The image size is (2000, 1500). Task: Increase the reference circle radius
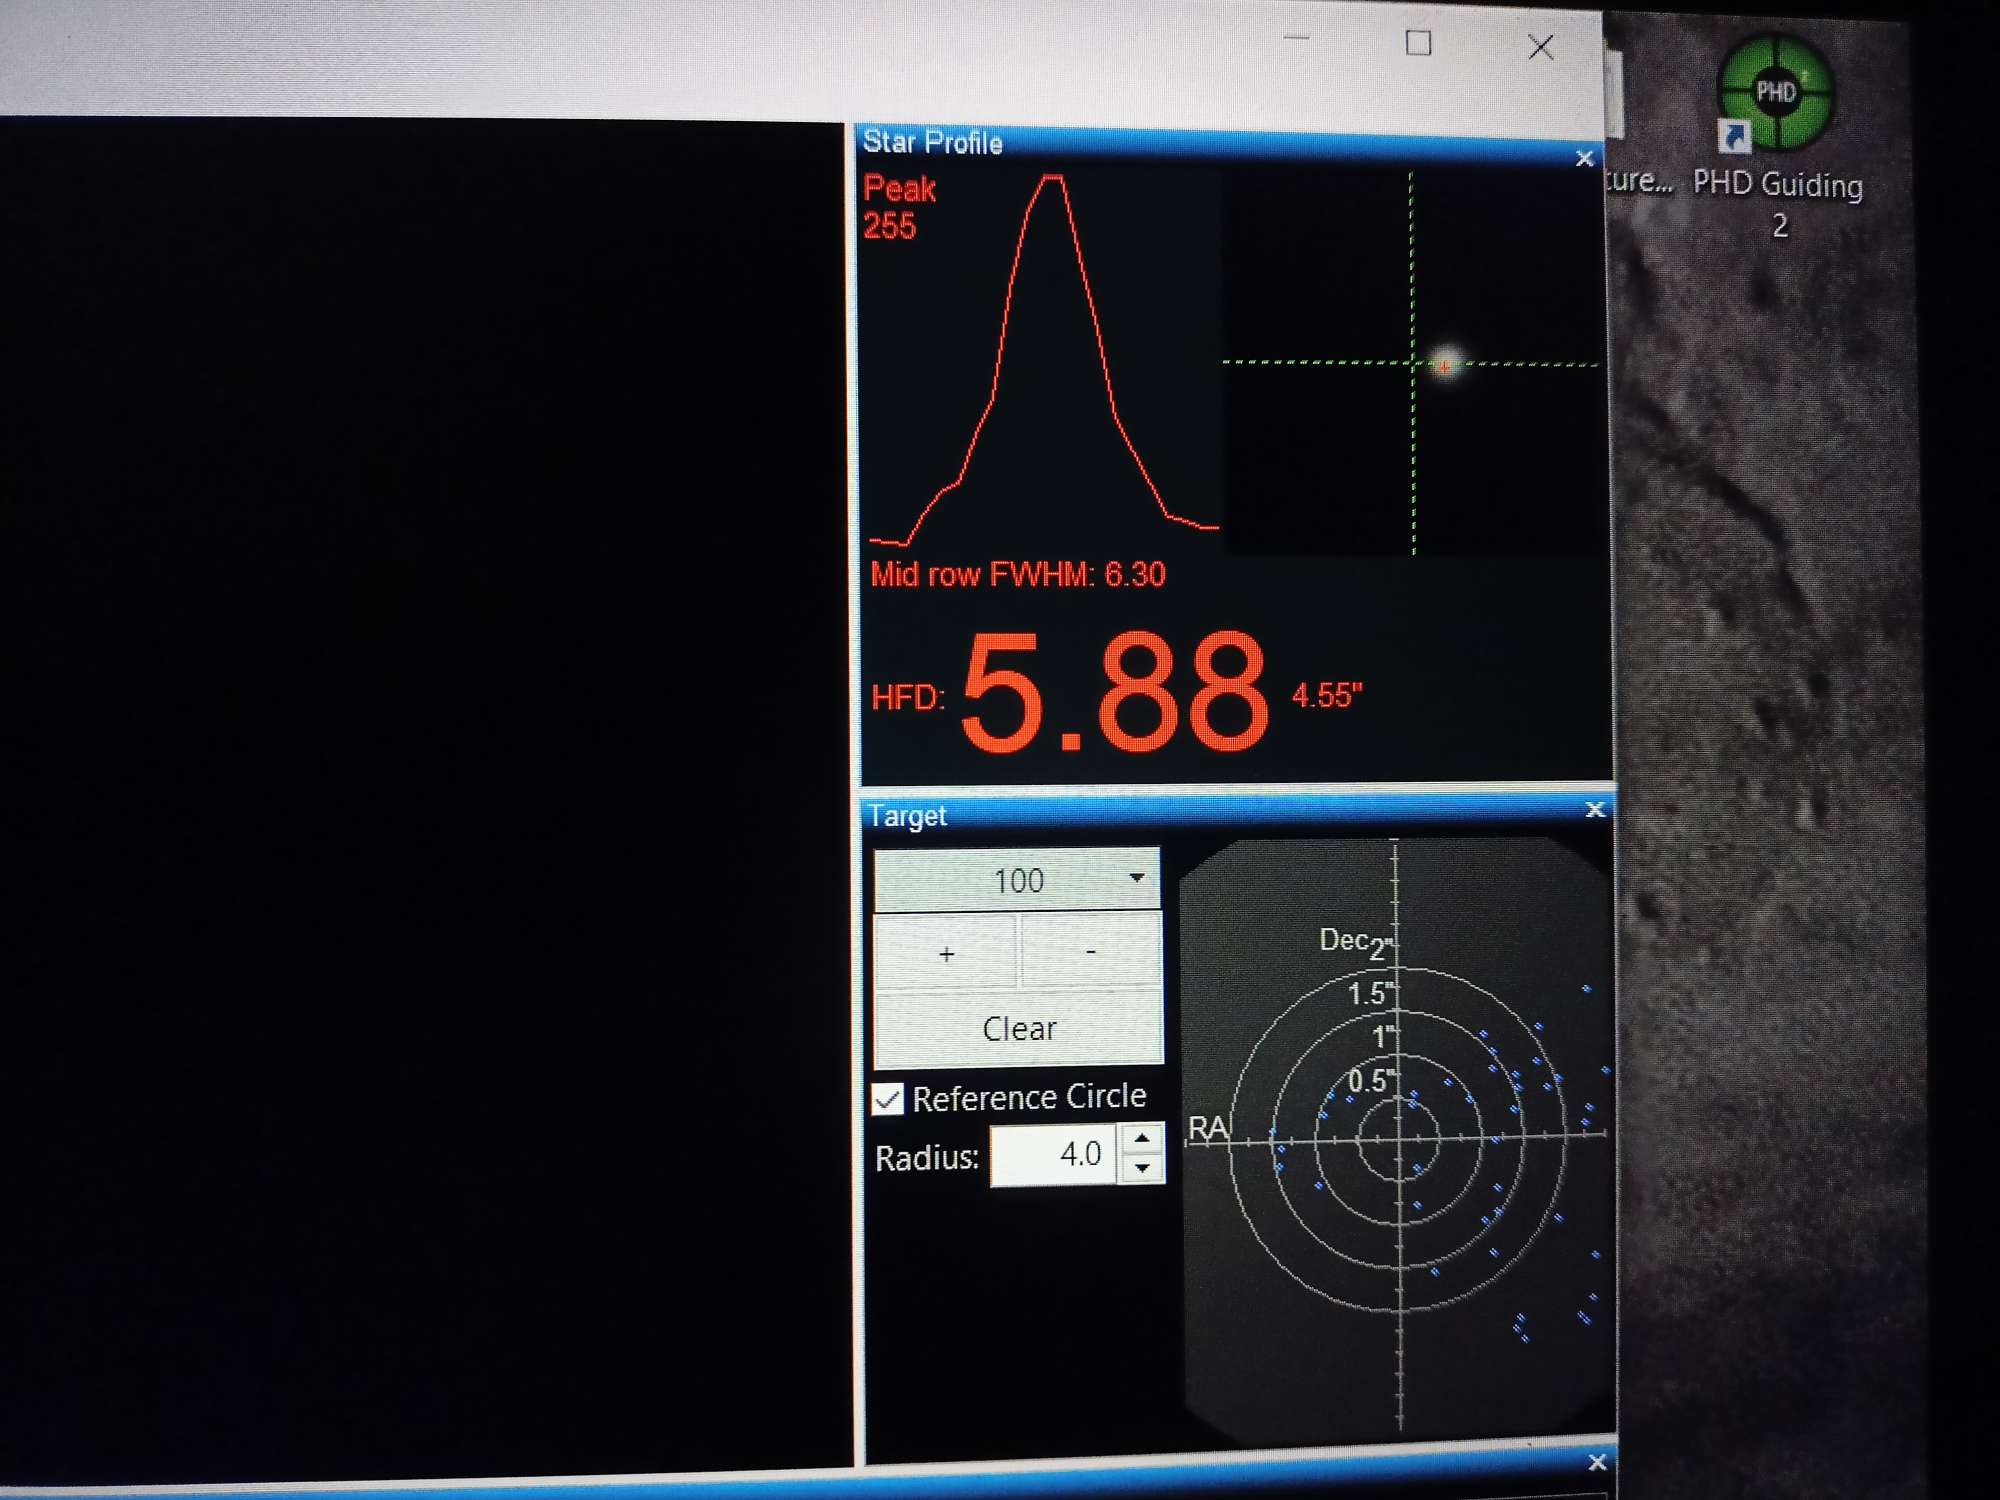point(1142,1139)
